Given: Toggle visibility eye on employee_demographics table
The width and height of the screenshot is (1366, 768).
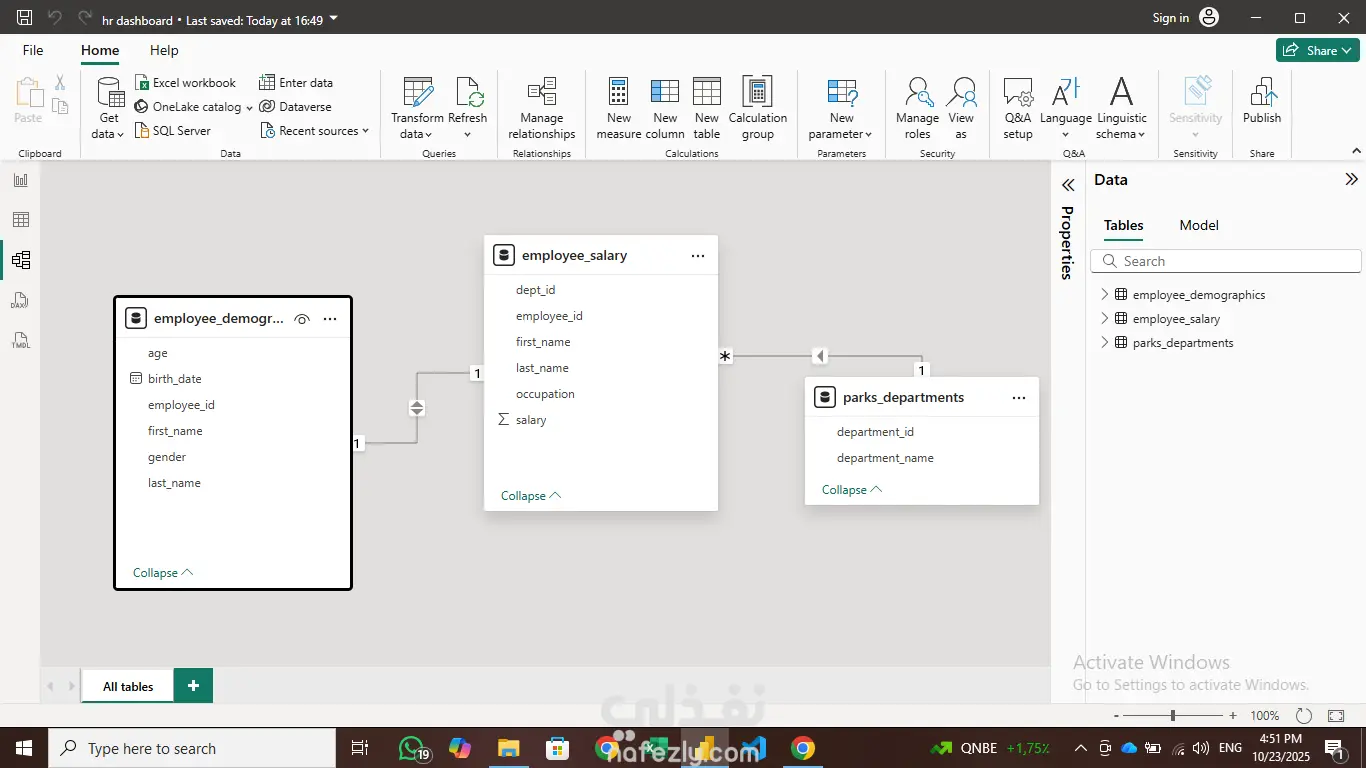Looking at the screenshot, I should click(302, 319).
